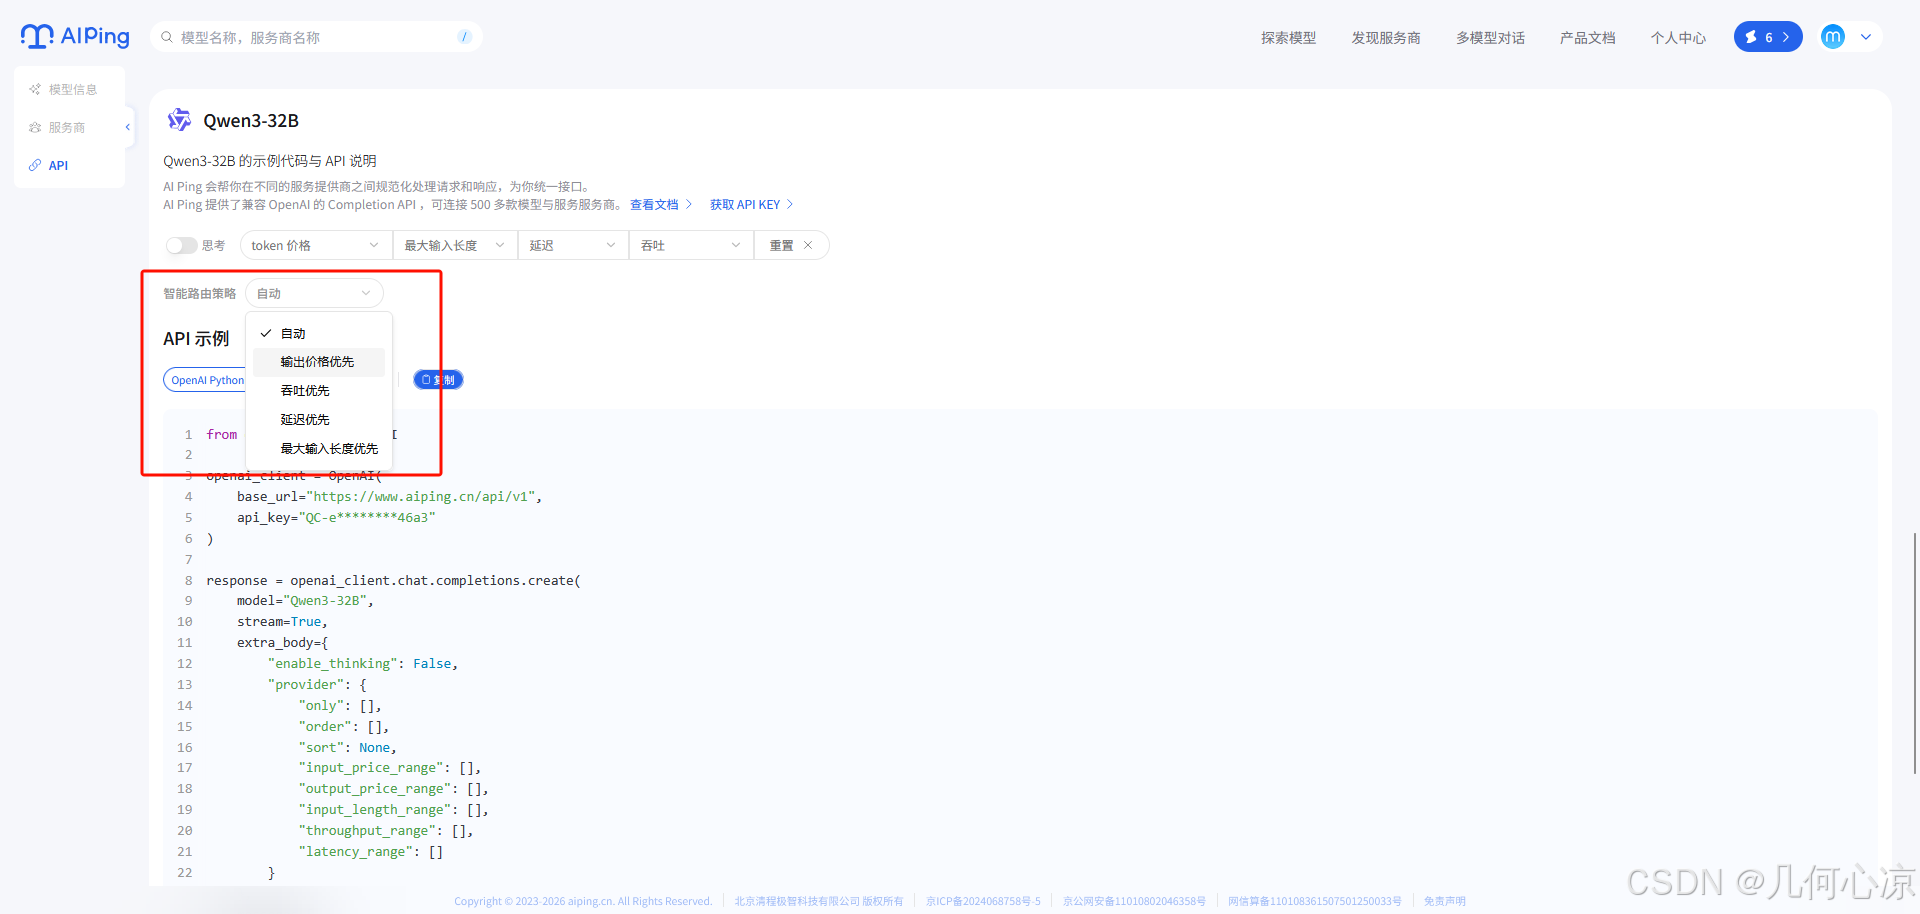Collapse the sidebar with the arrow
The width and height of the screenshot is (1920, 914).
[x=127, y=127]
